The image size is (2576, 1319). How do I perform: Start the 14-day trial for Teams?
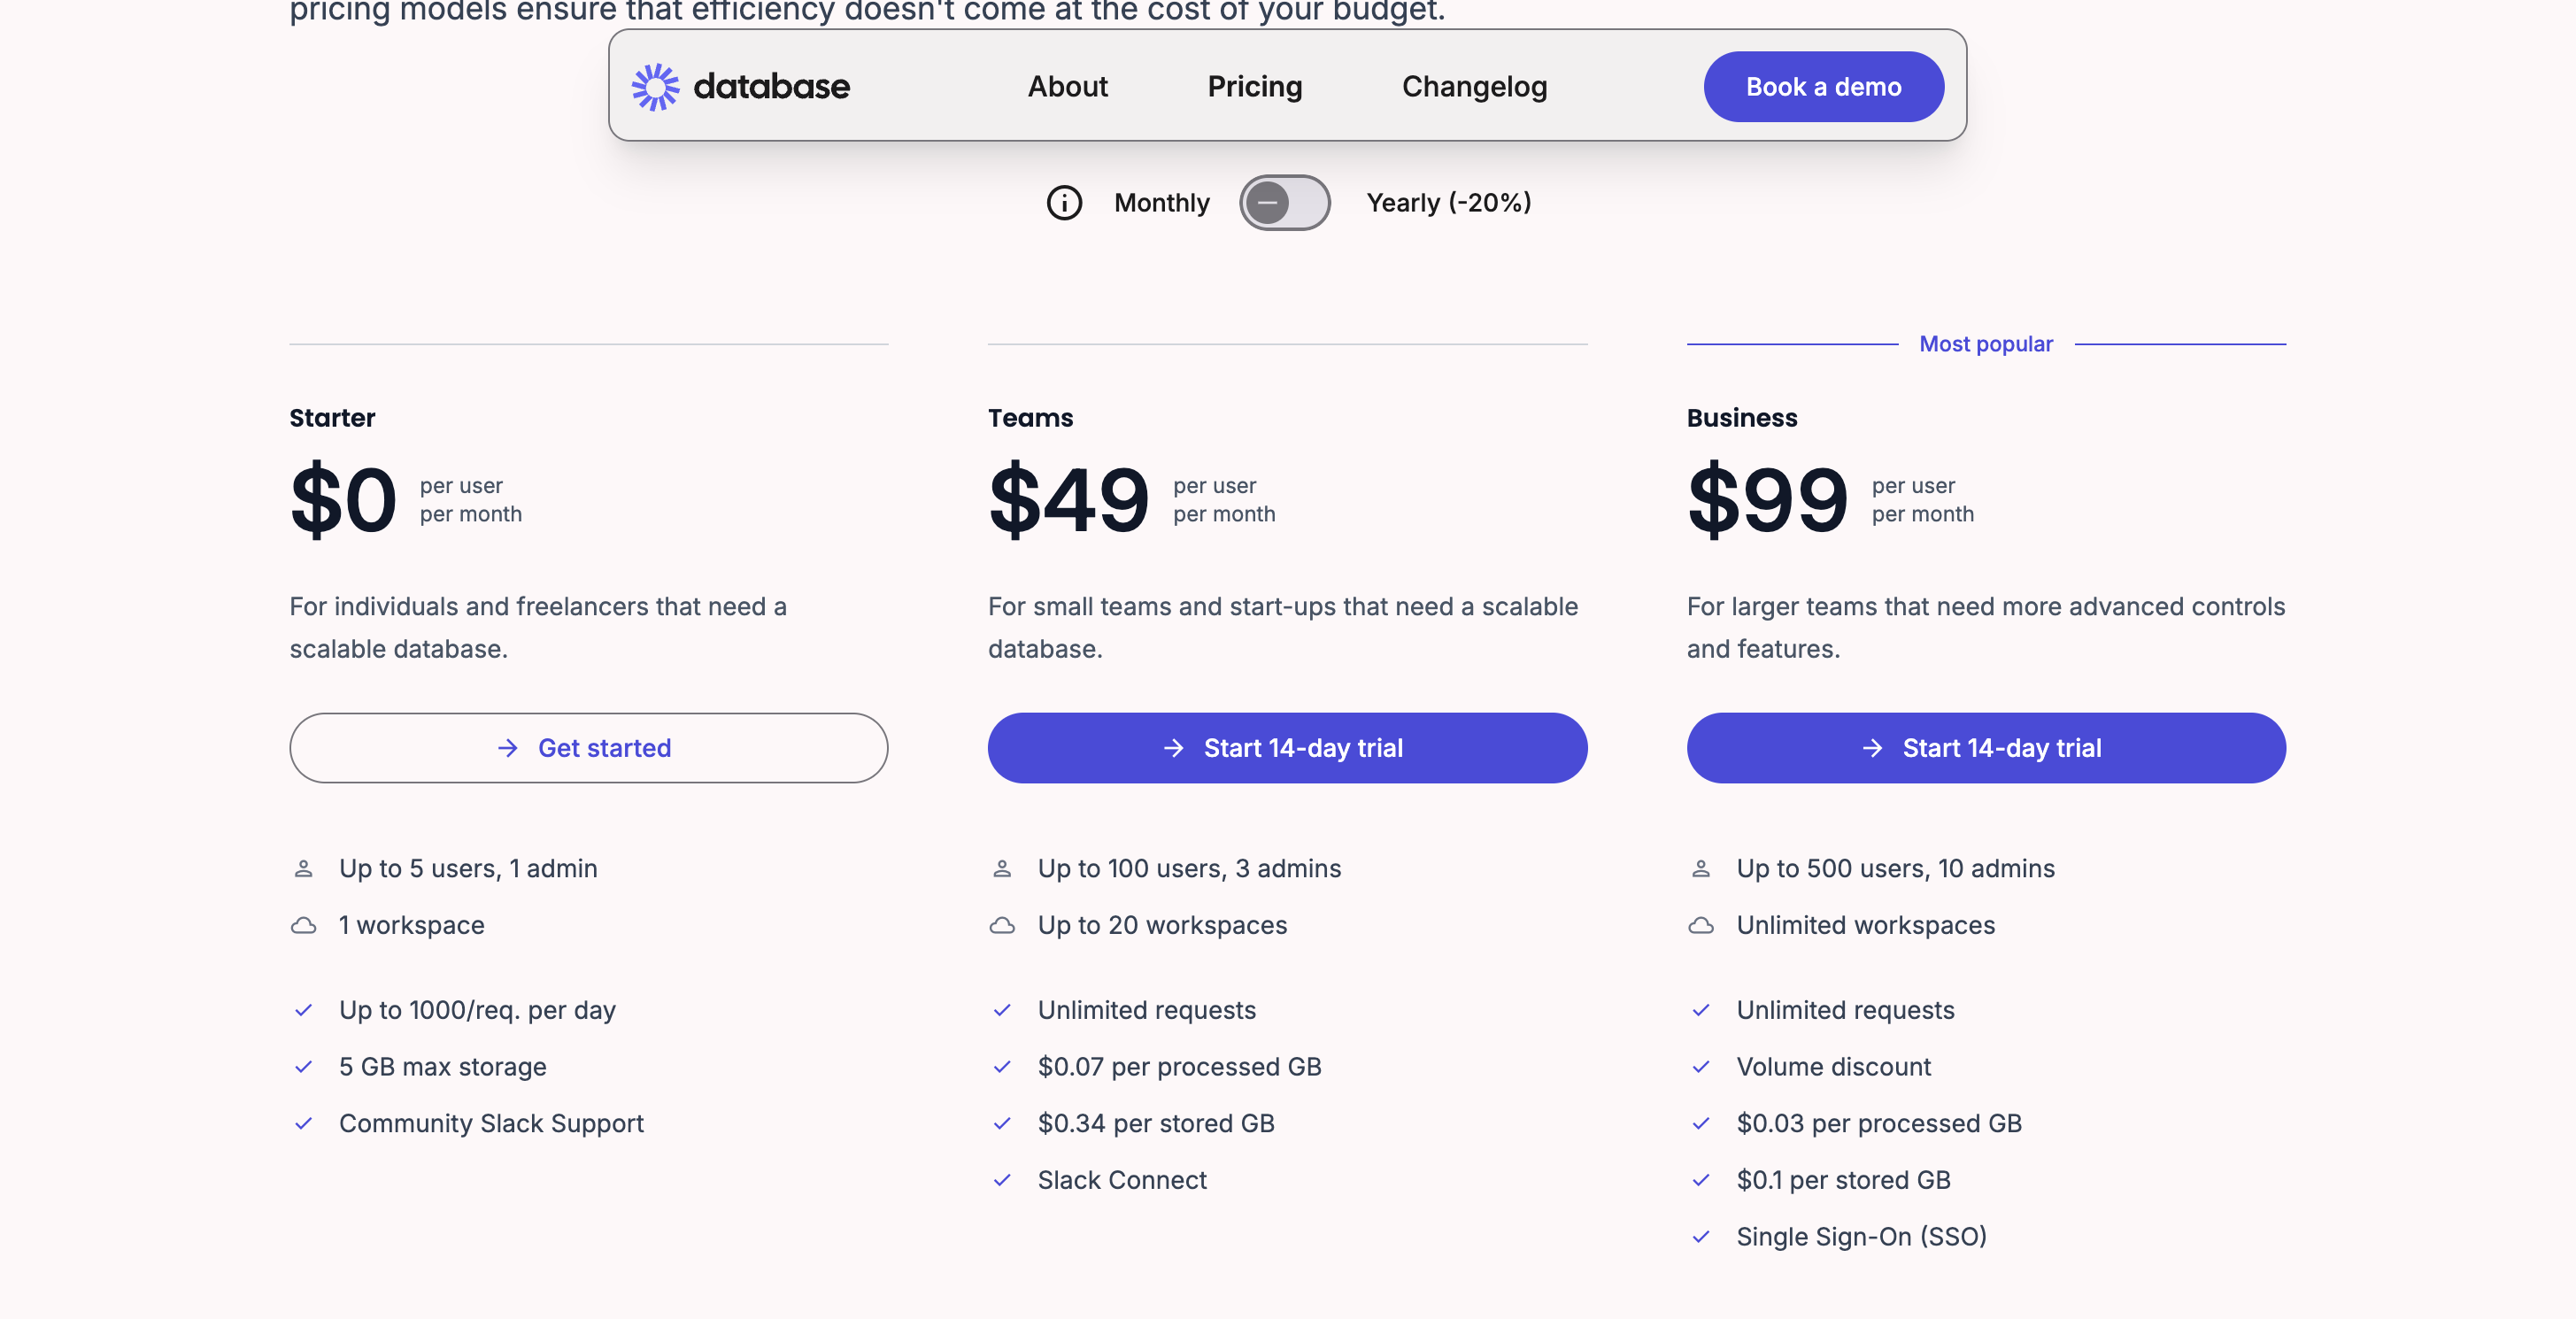point(1287,748)
